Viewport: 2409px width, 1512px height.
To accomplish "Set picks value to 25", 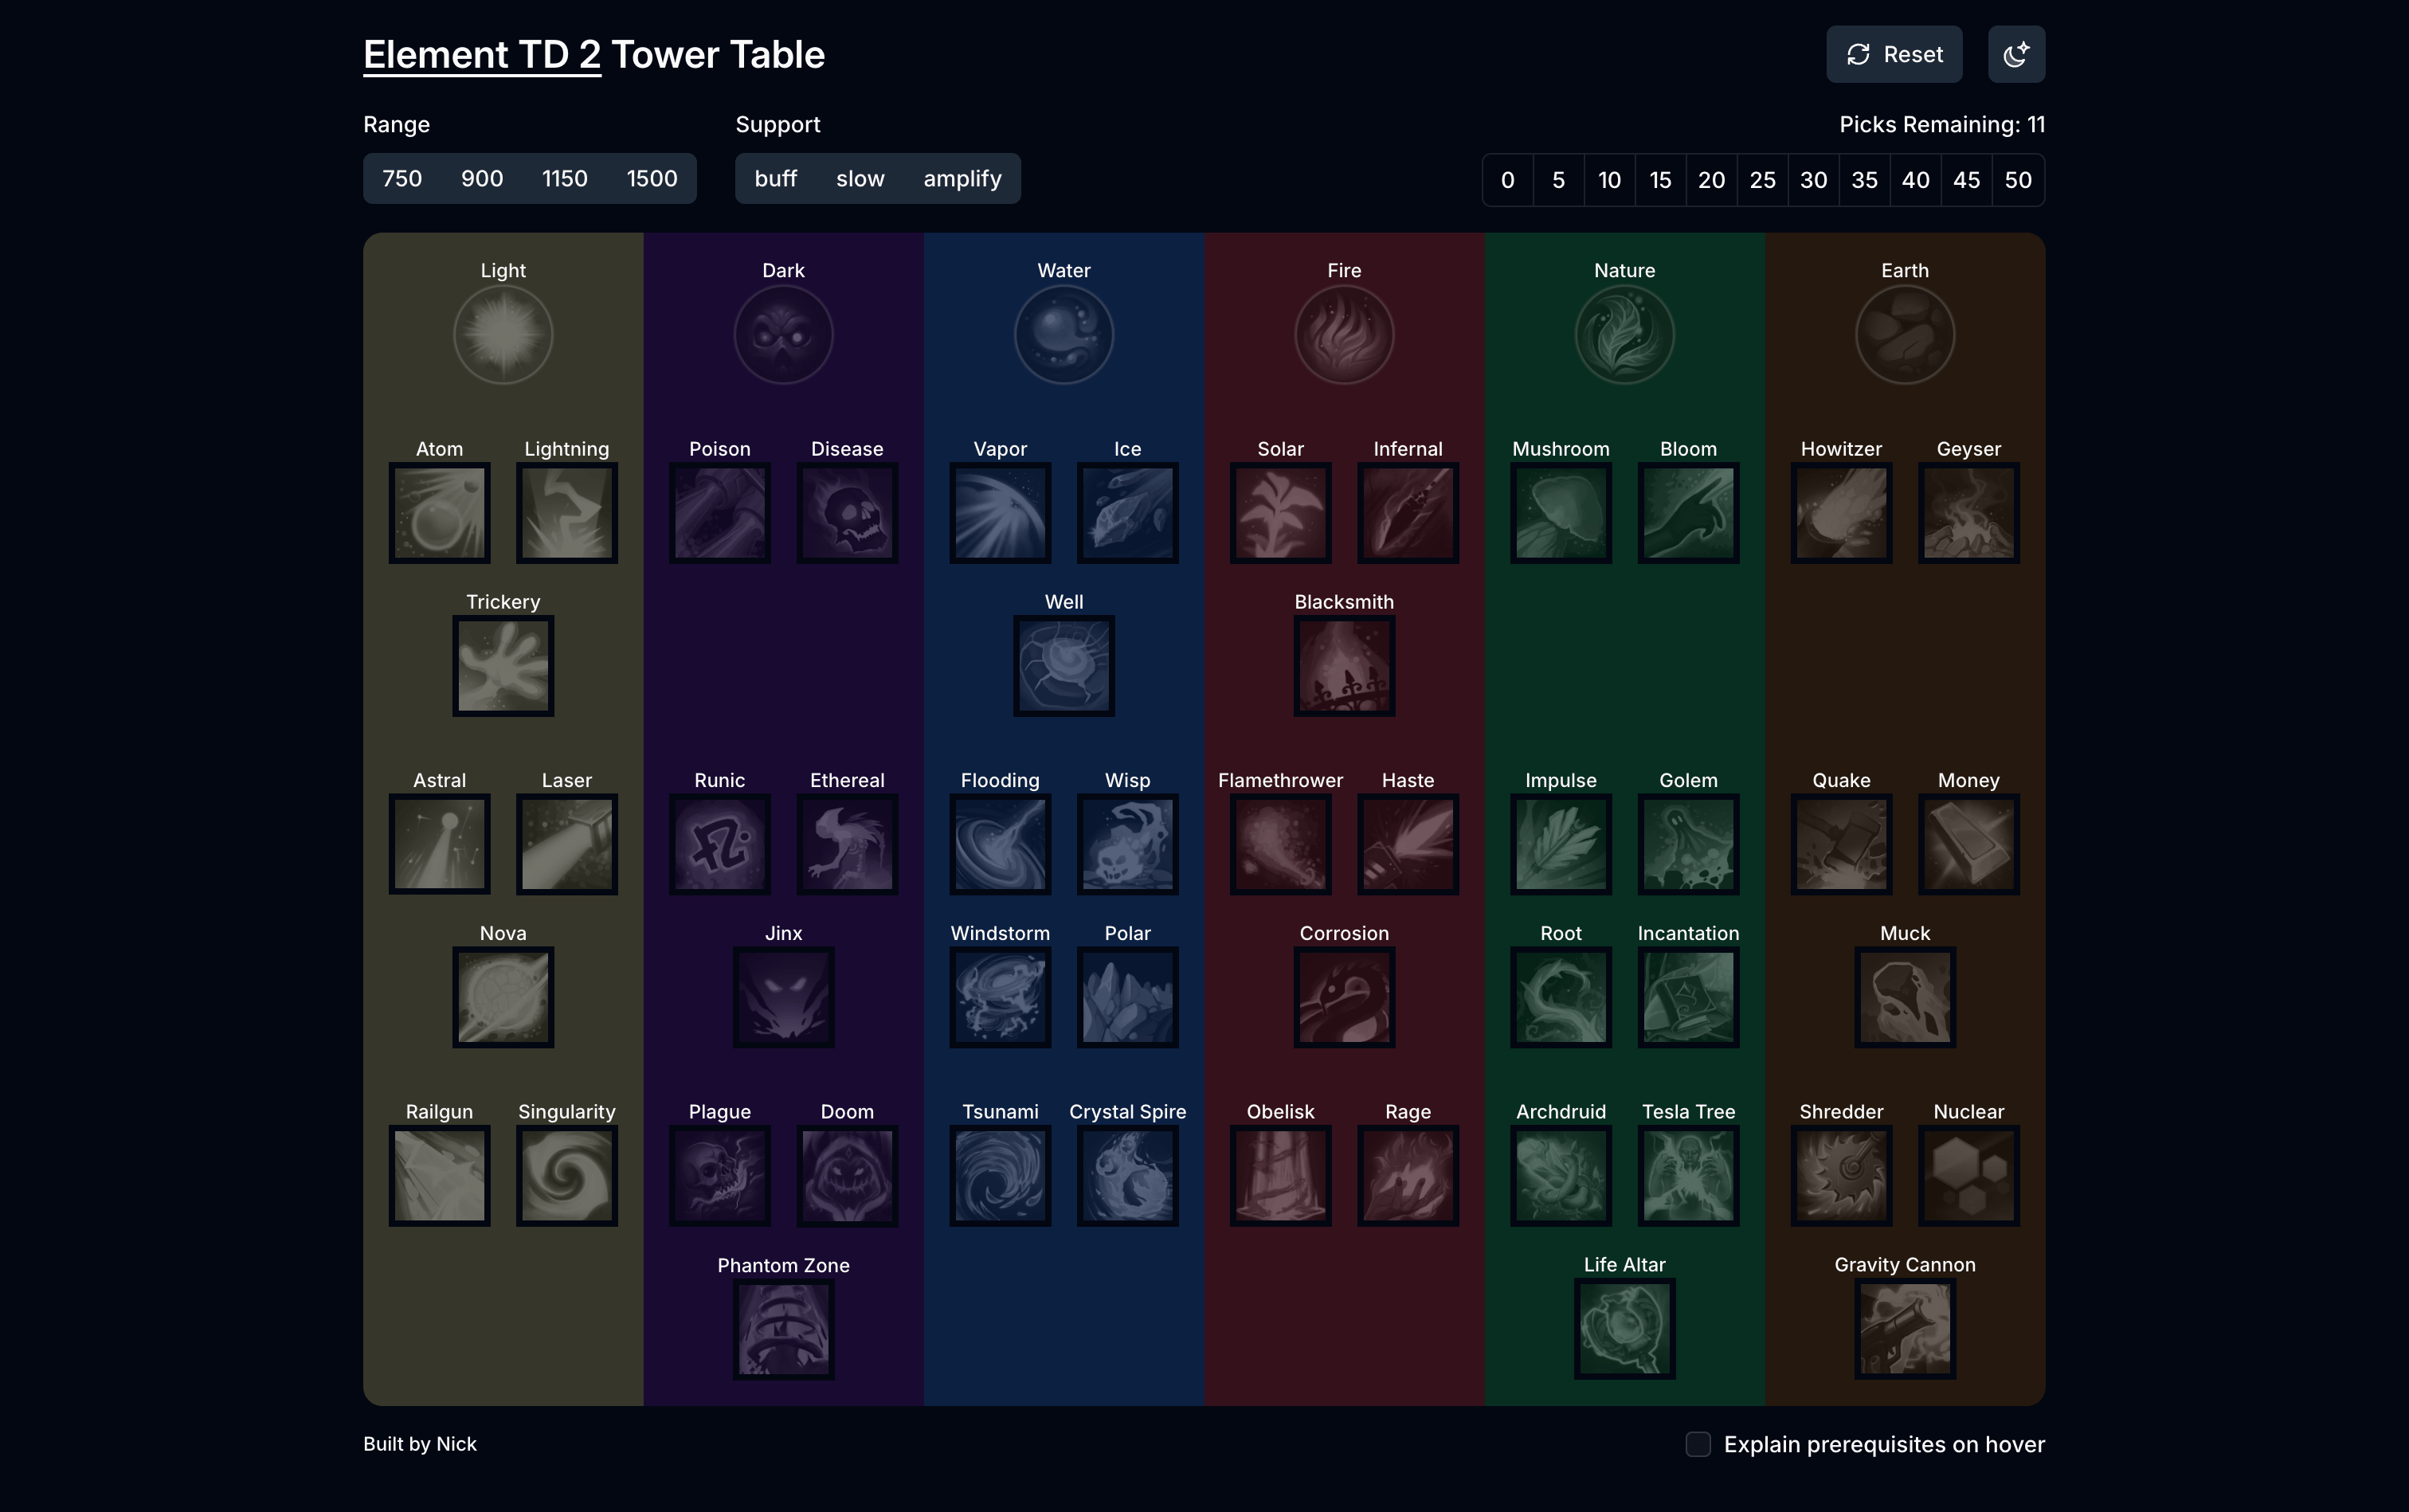I will pos(1763,179).
